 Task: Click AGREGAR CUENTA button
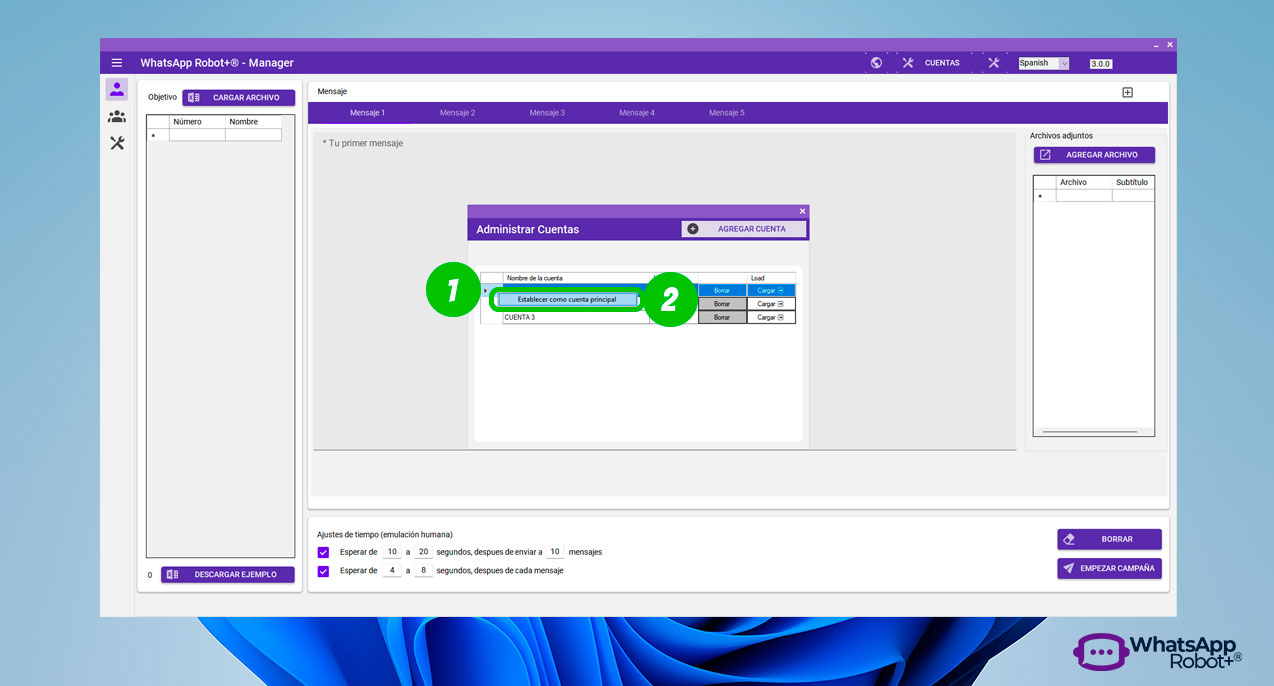coord(743,229)
